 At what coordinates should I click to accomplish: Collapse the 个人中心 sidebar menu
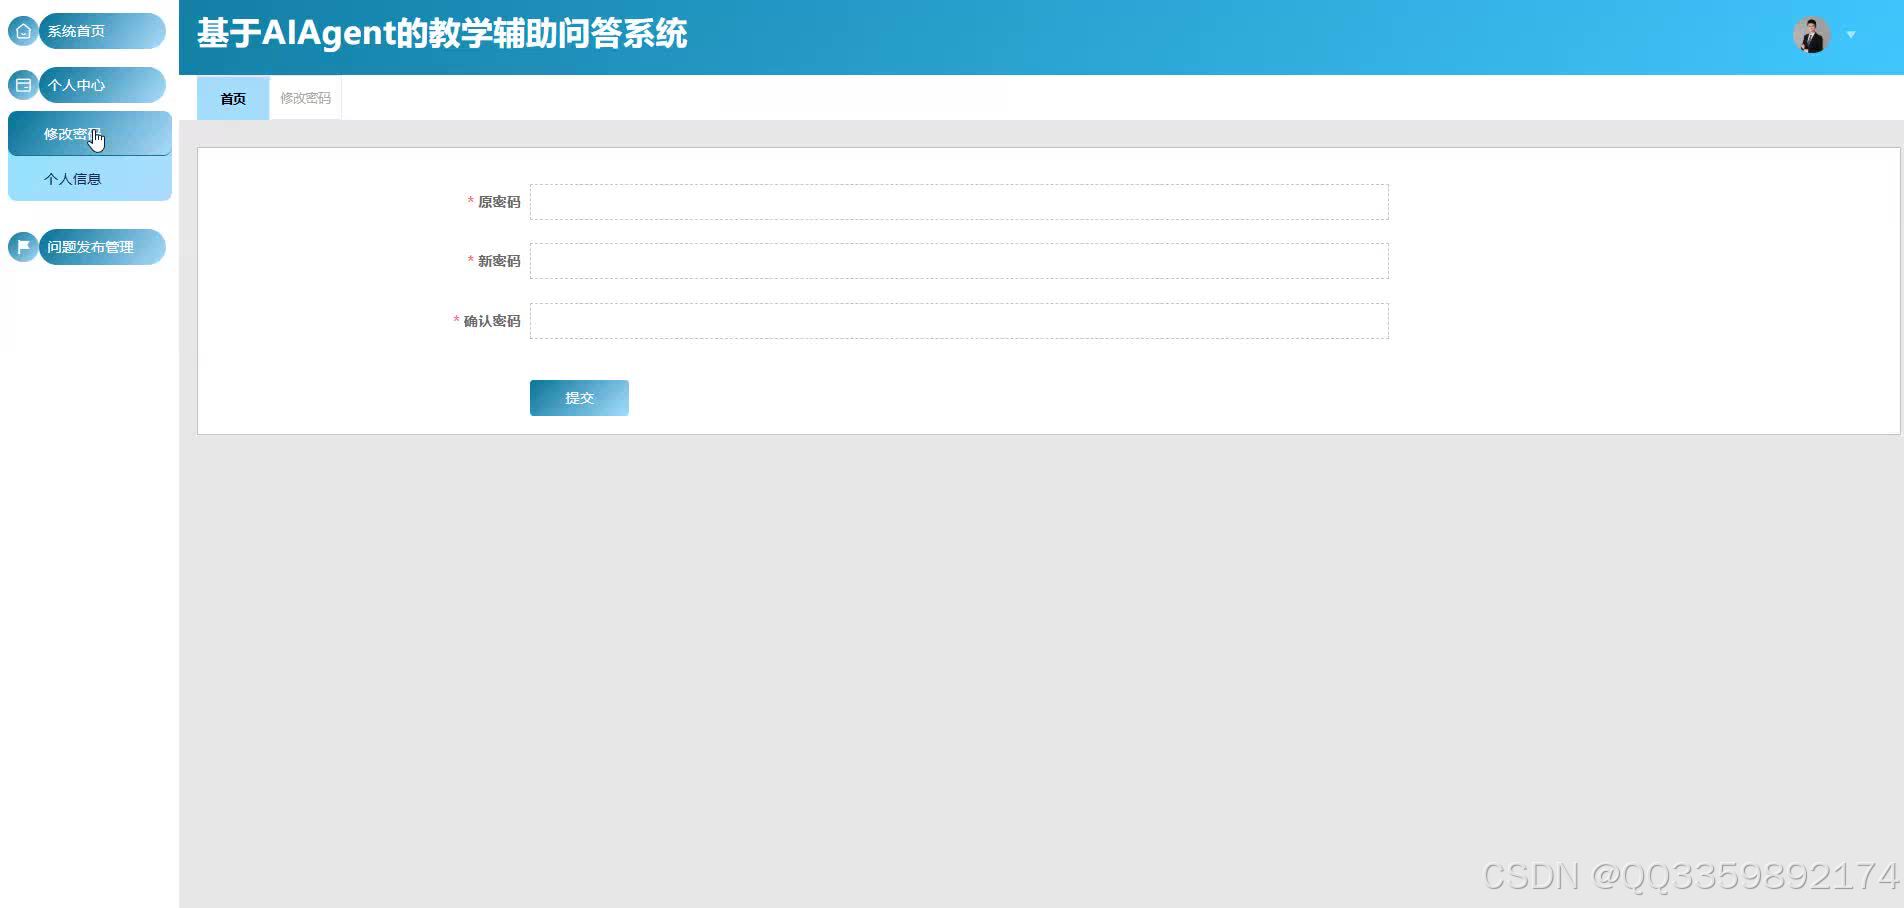pyautogui.click(x=102, y=85)
